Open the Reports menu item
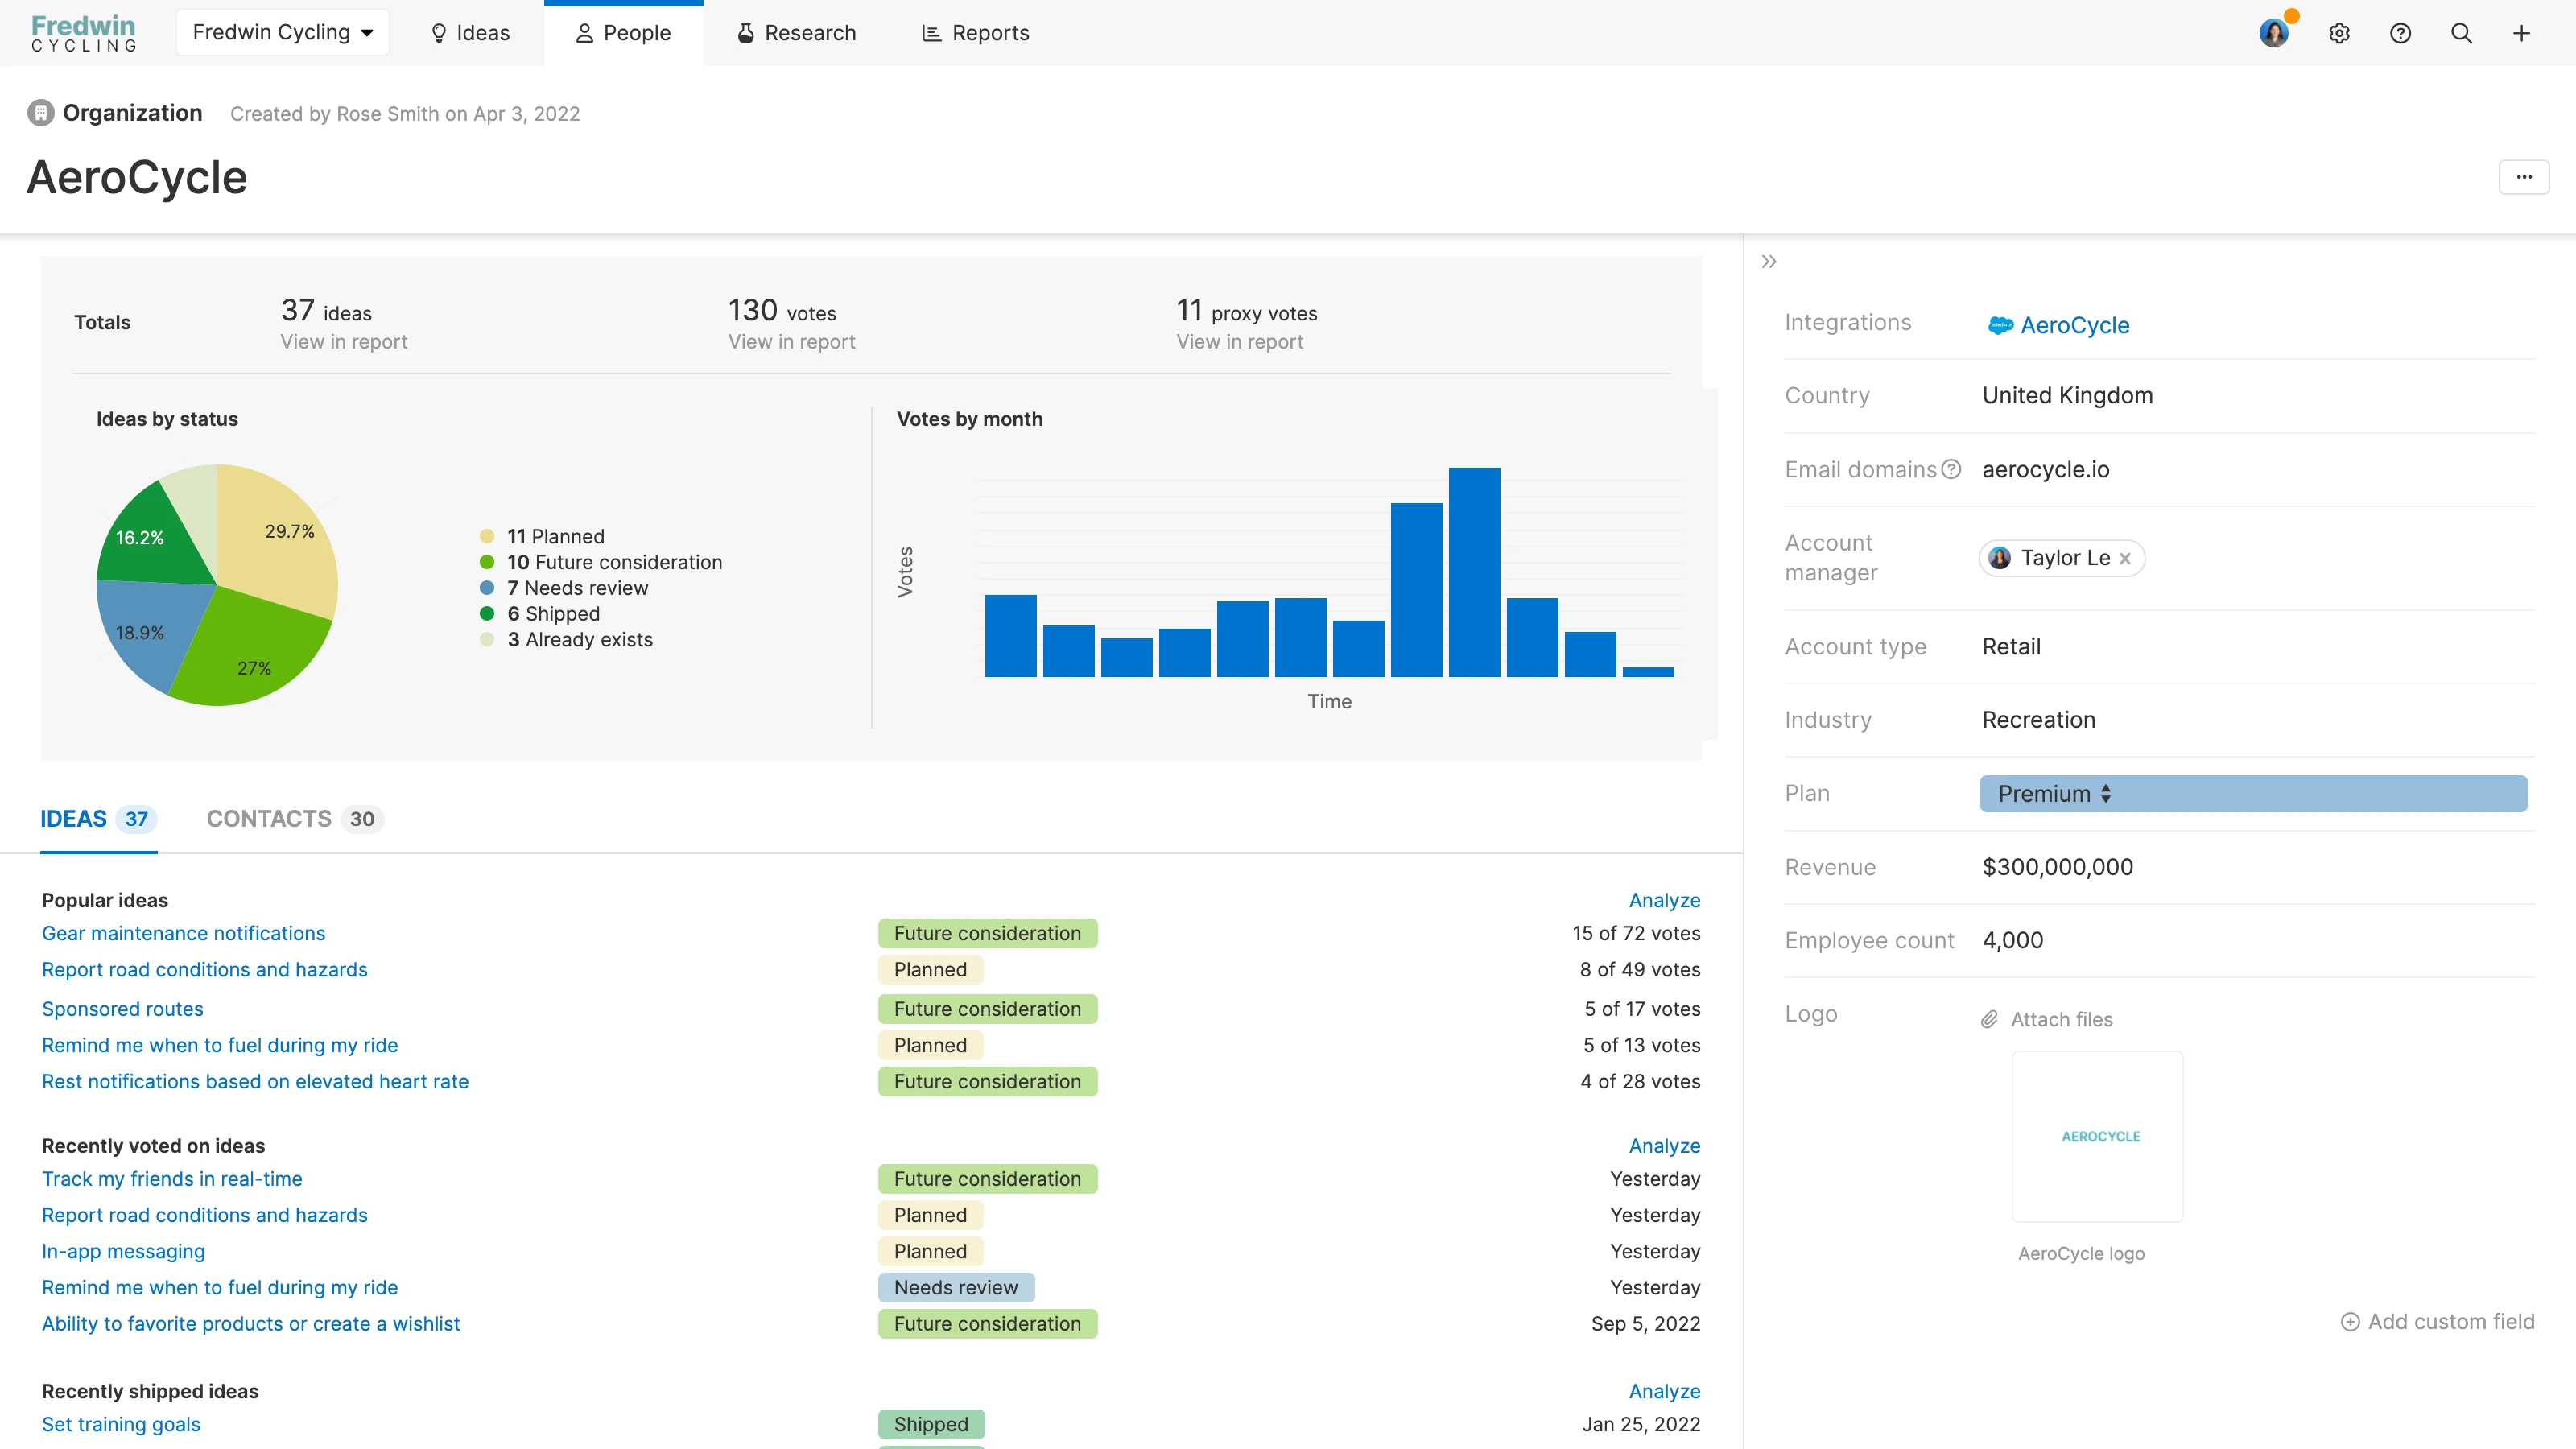 pyautogui.click(x=974, y=33)
